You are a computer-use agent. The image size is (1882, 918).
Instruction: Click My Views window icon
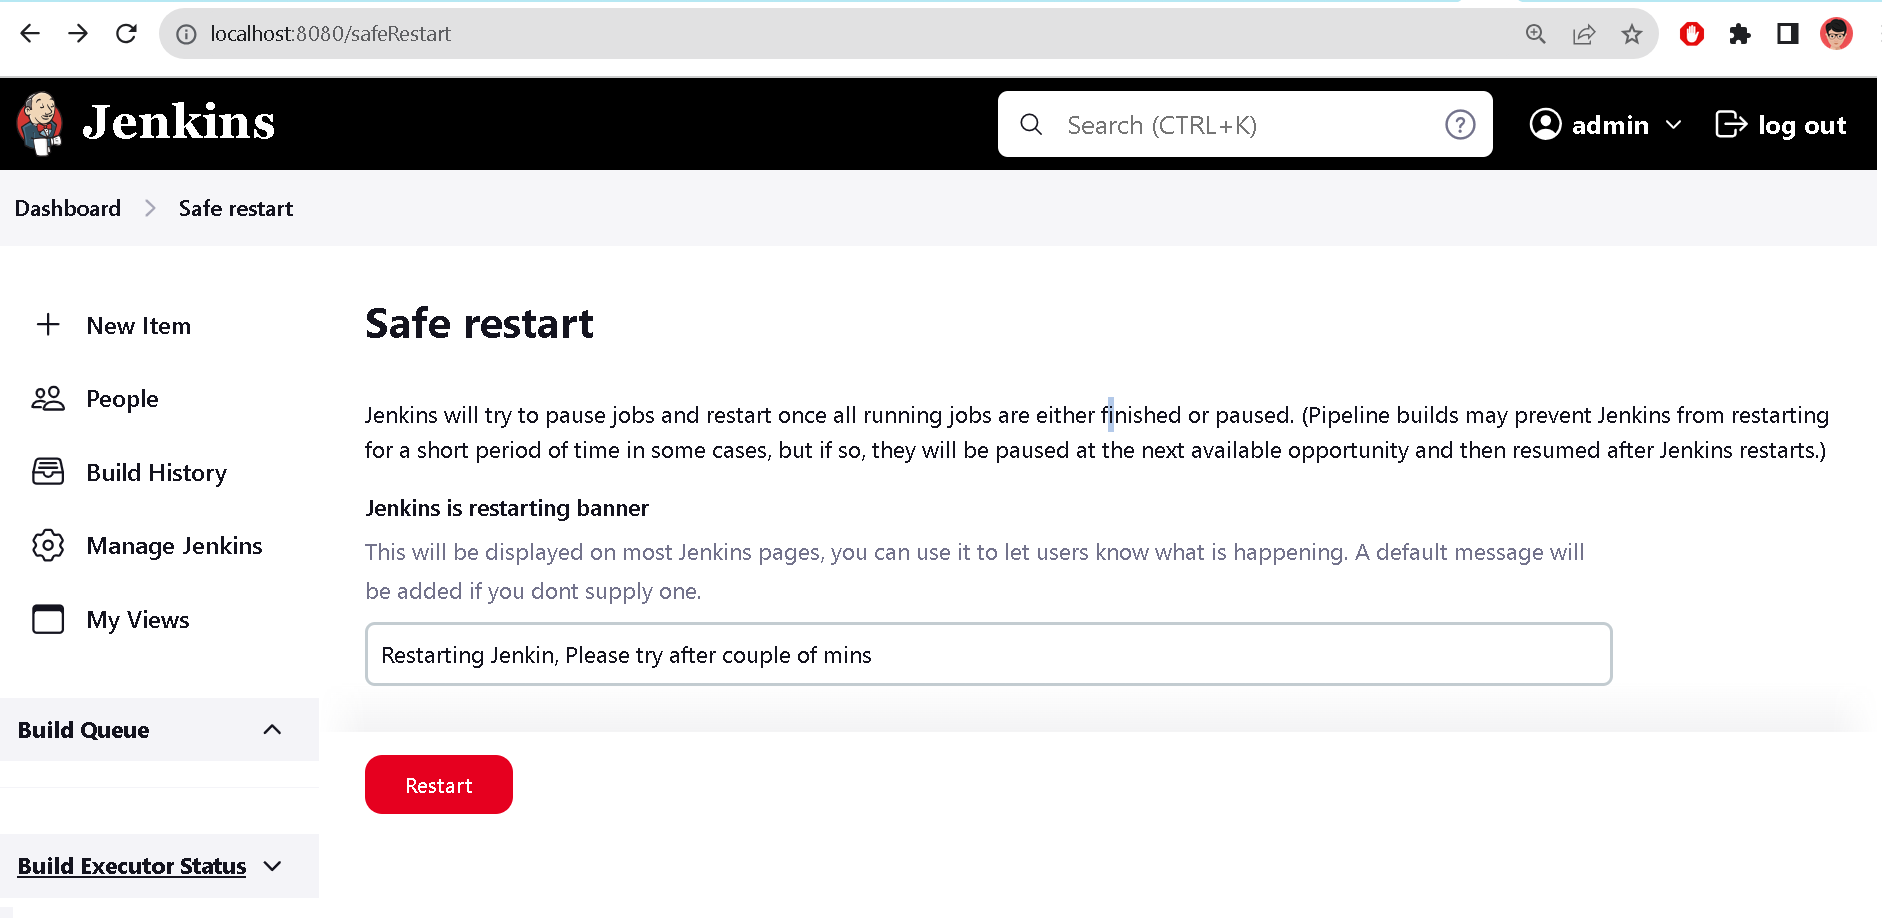tap(48, 619)
